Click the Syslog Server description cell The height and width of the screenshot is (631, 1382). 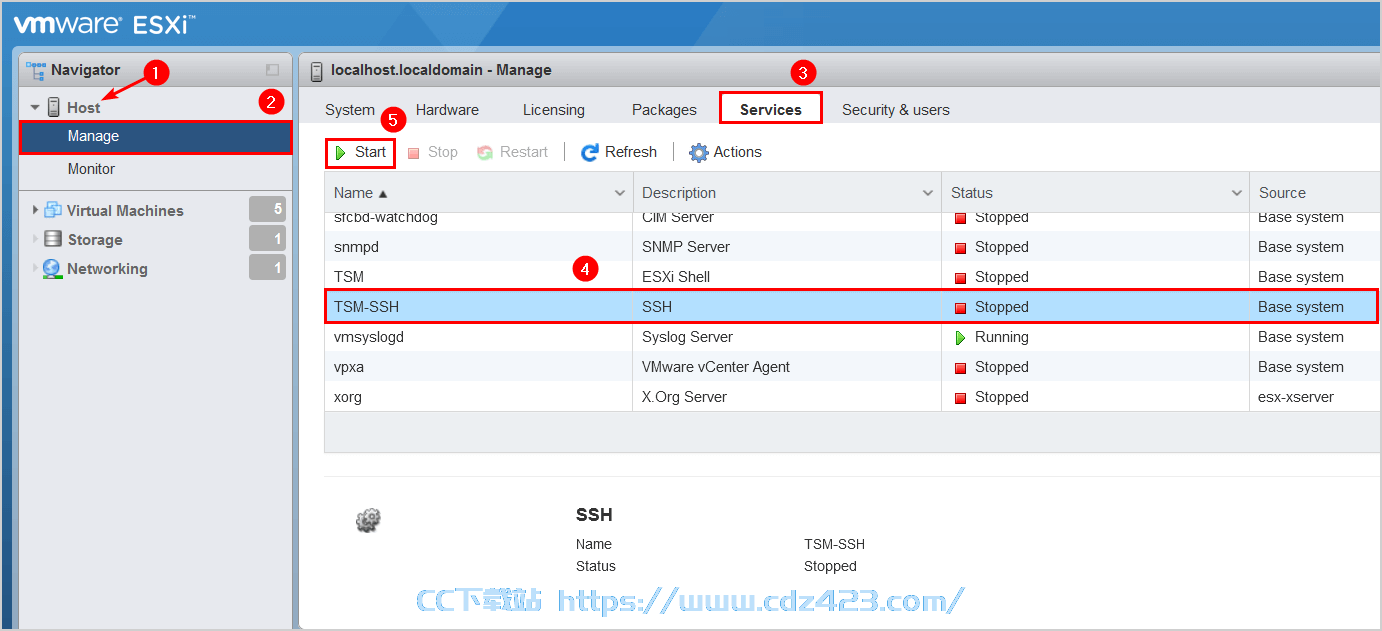point(787,337)
